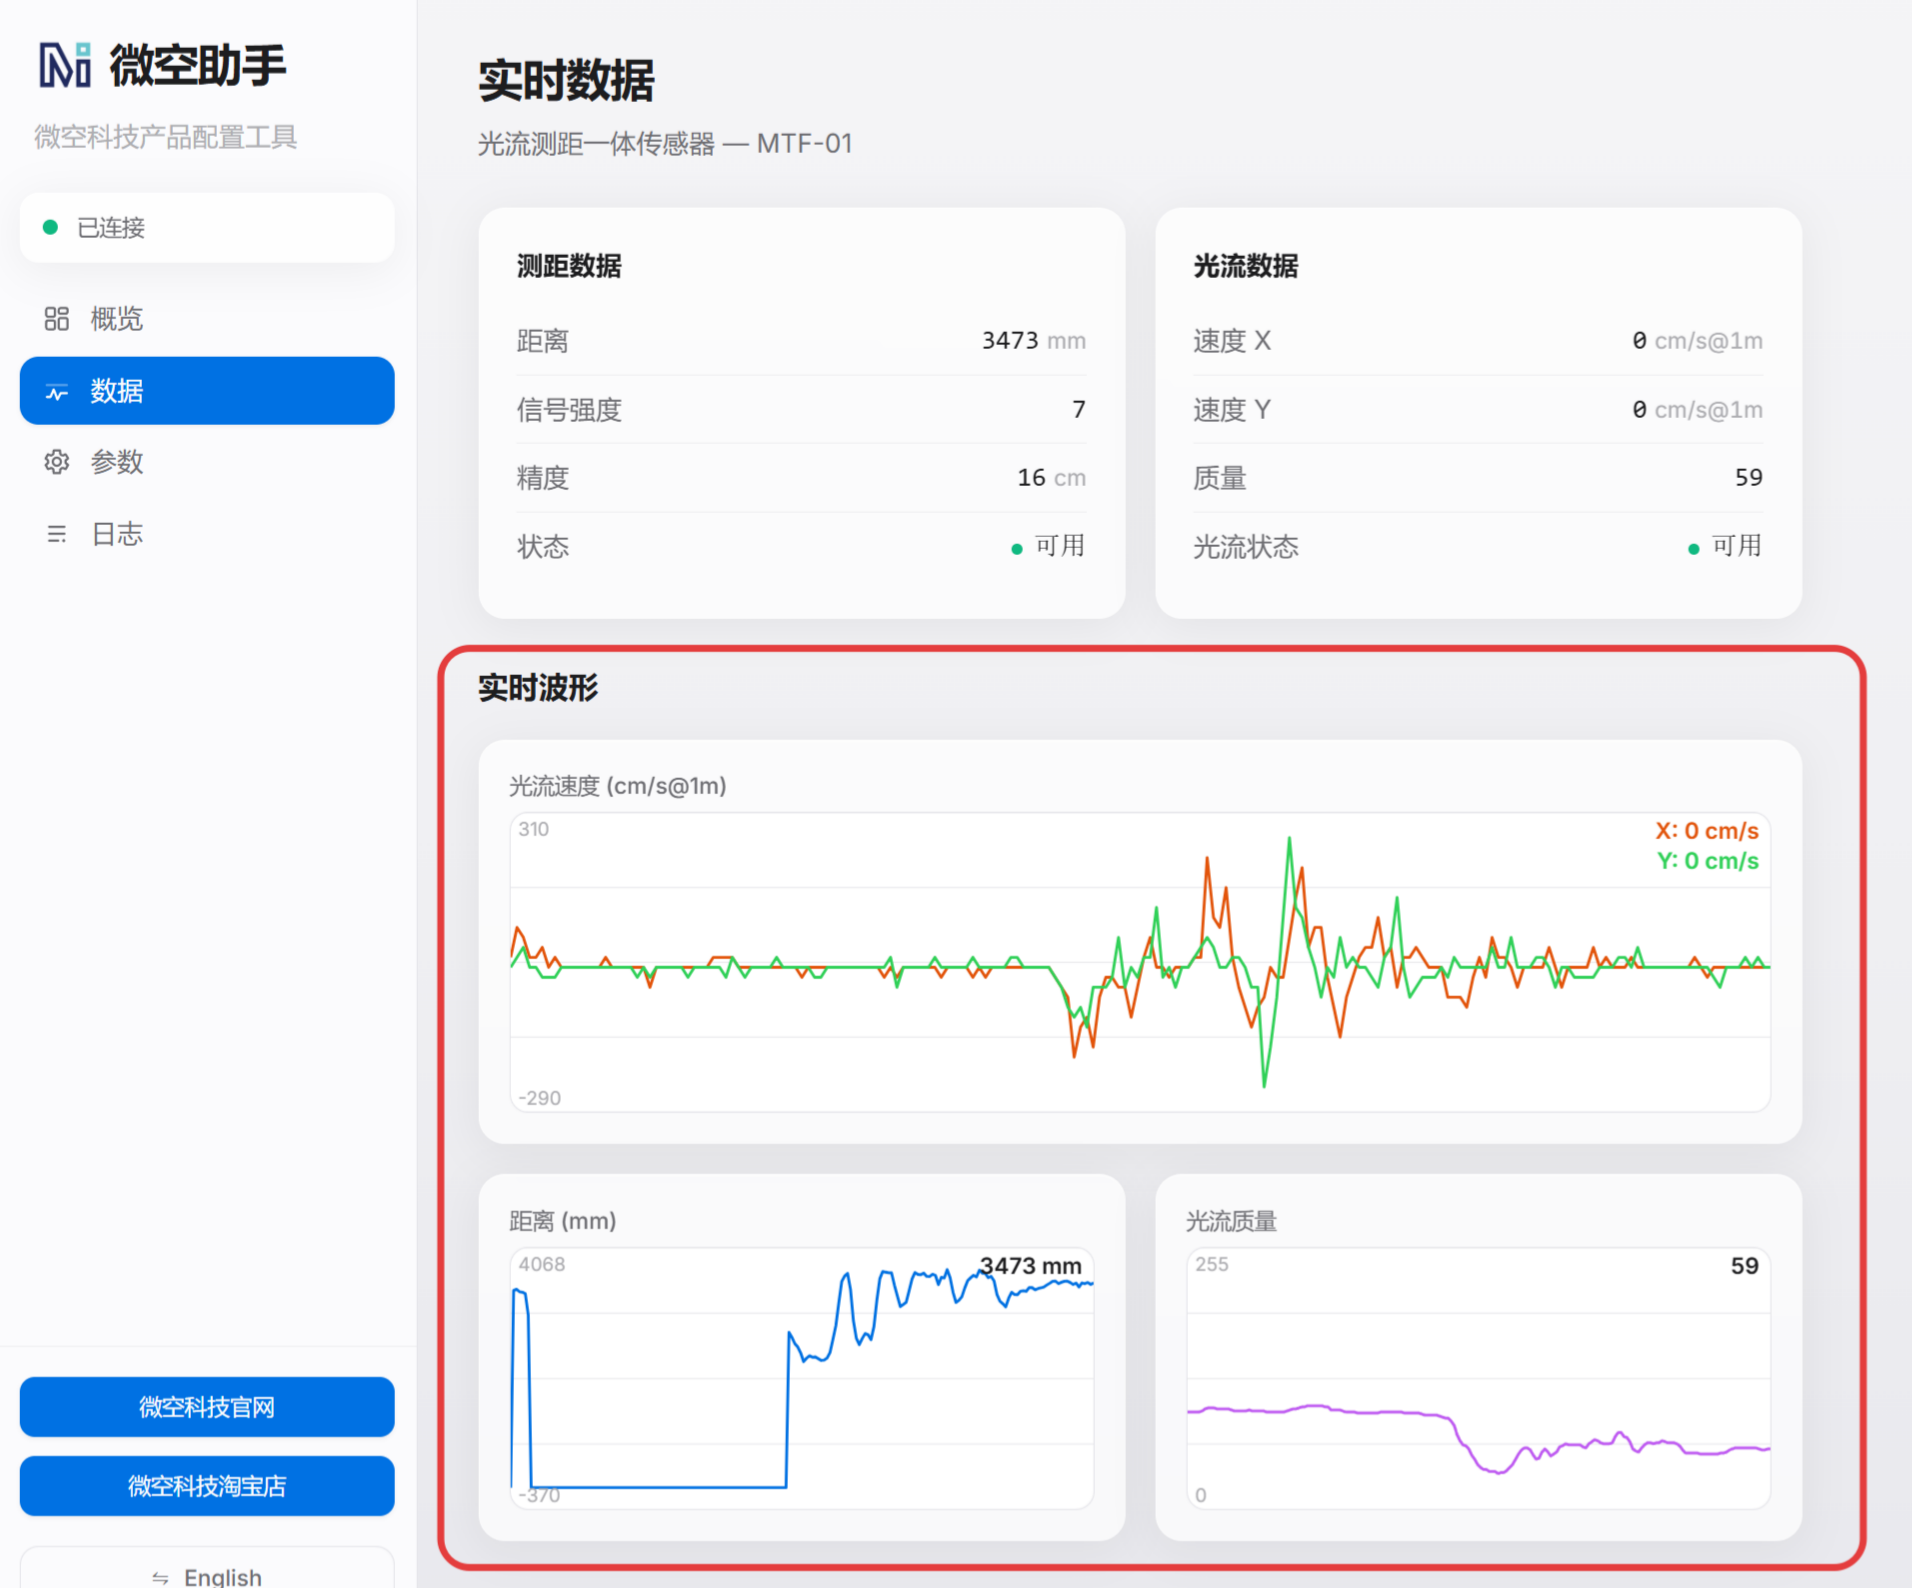Click the 3473 mm value in 距离 row
Screen dimensions: 1912x1588
(x=1033, y=341)
